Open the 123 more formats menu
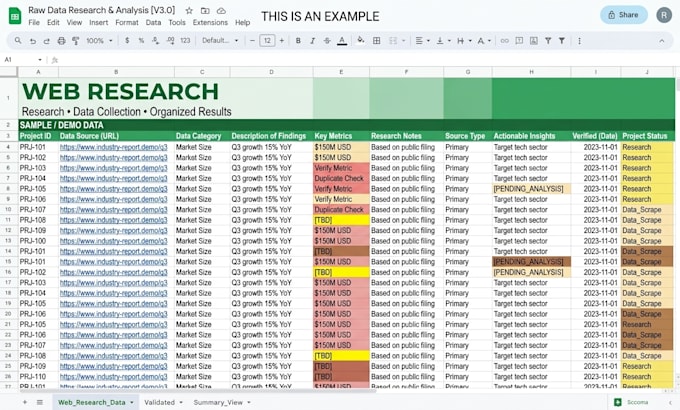 pyautogui.click(x=185, y=40)
